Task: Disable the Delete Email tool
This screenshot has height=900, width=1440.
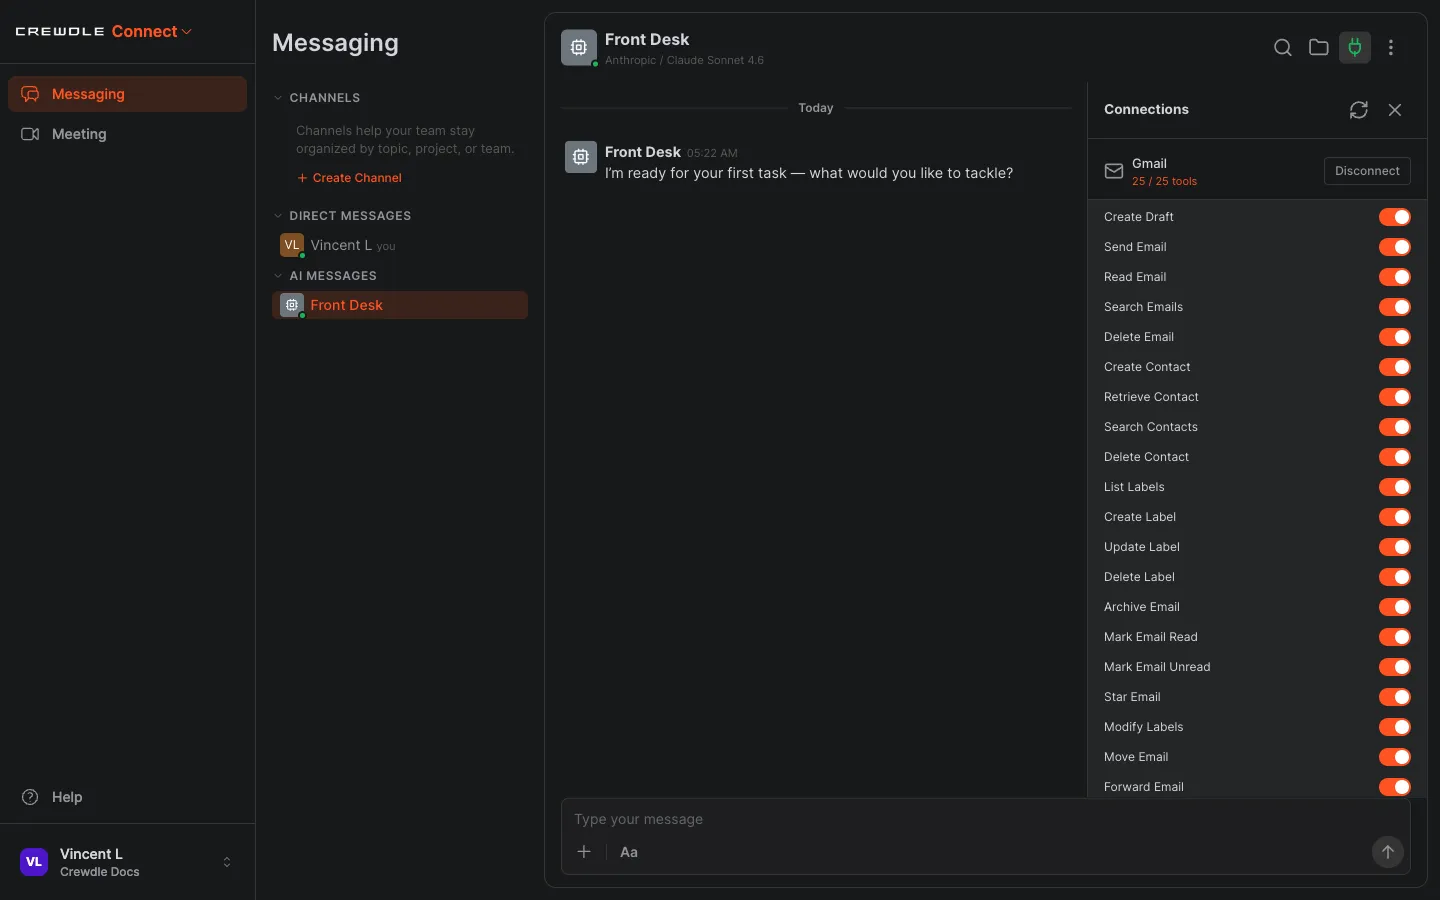Action: 1394,337
